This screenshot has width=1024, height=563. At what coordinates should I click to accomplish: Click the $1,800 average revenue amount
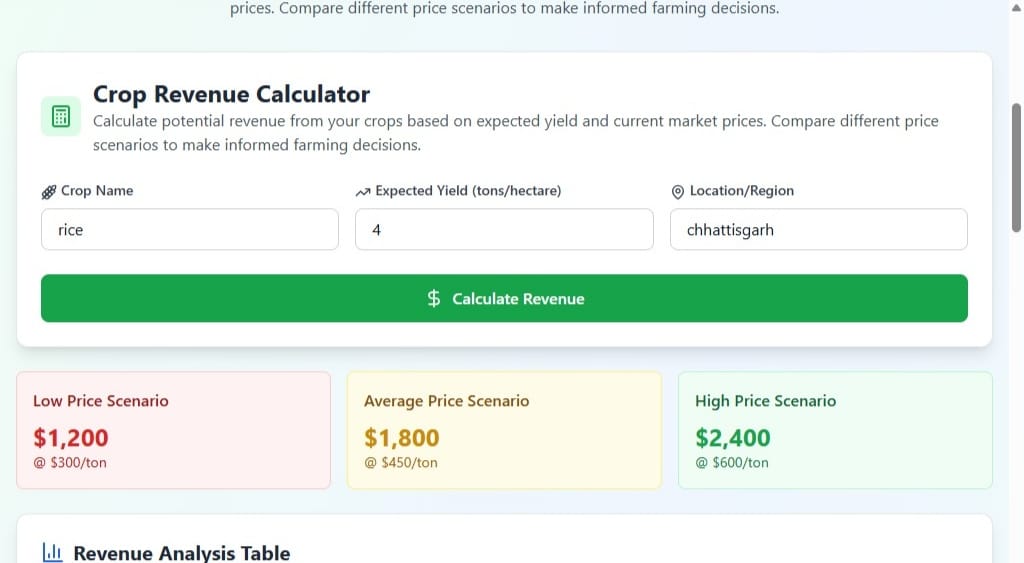coord(402,438)
